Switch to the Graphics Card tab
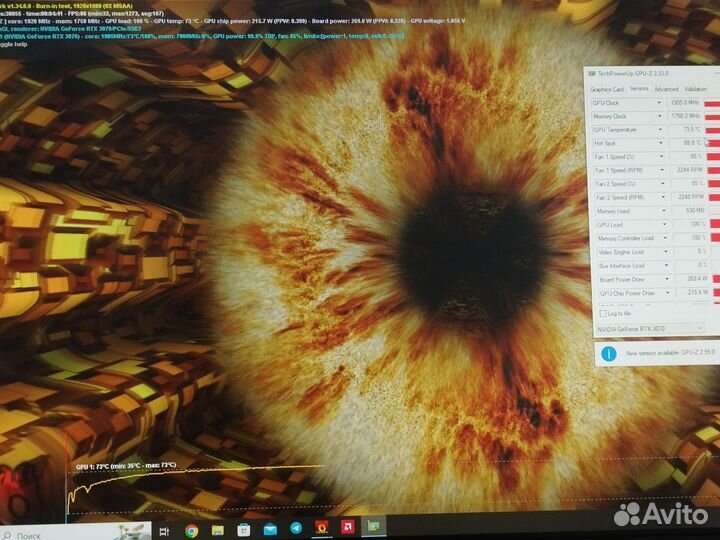The width and height of the screenshot is (720, 540). click(x=607, y=89)
